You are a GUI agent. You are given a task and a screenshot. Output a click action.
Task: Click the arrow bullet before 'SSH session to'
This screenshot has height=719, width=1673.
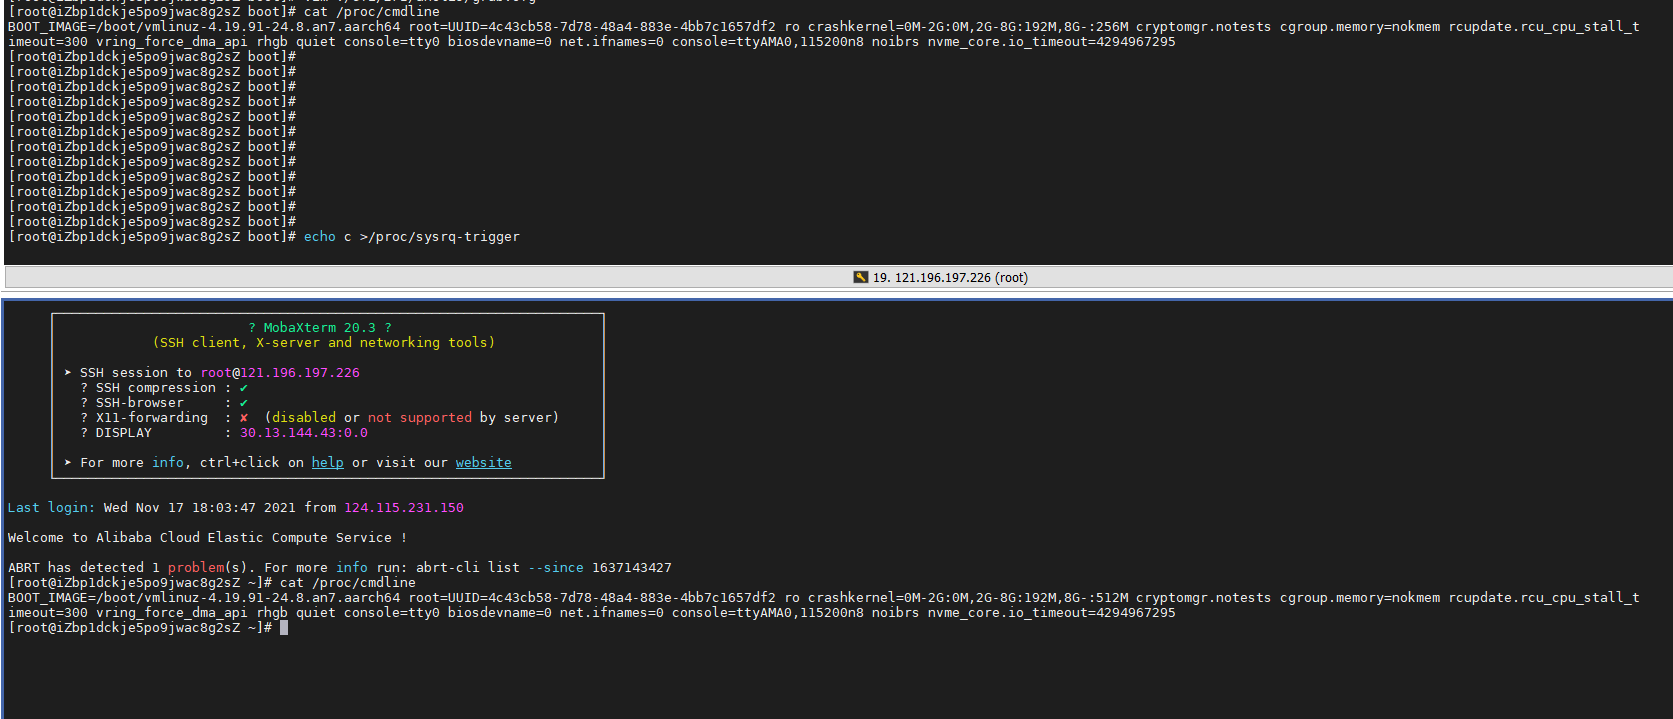tap(68, 373)
